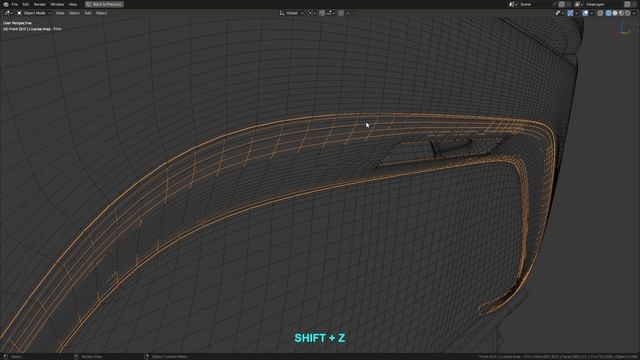Open the viewport View menu
Screen dimensions: 640x360
60,13
